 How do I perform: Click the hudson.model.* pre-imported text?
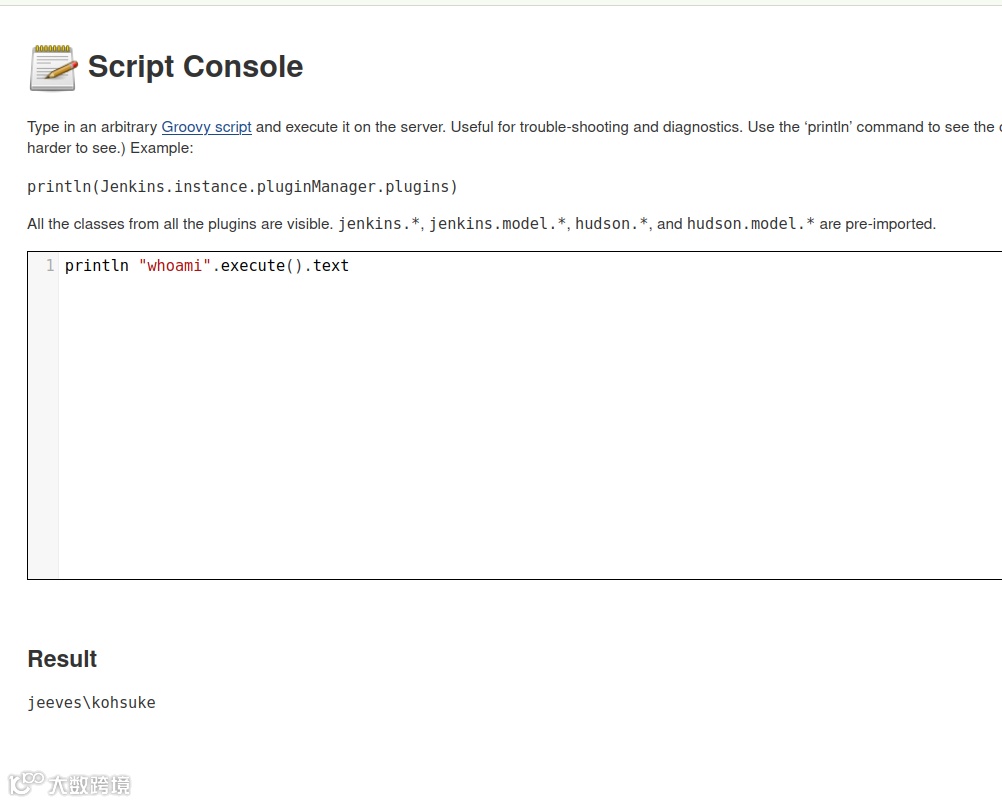pyautogui.click(x=750, y=224)
